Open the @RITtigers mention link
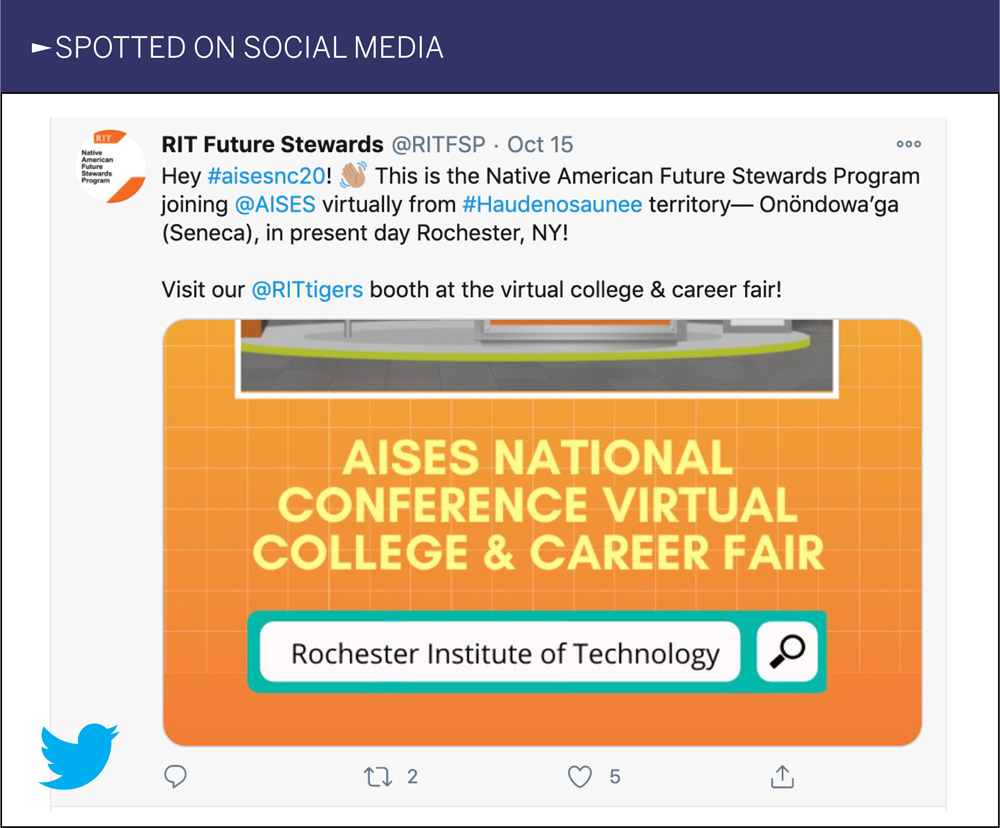The height and width of the screenshot is (828, 1000). 307,290
